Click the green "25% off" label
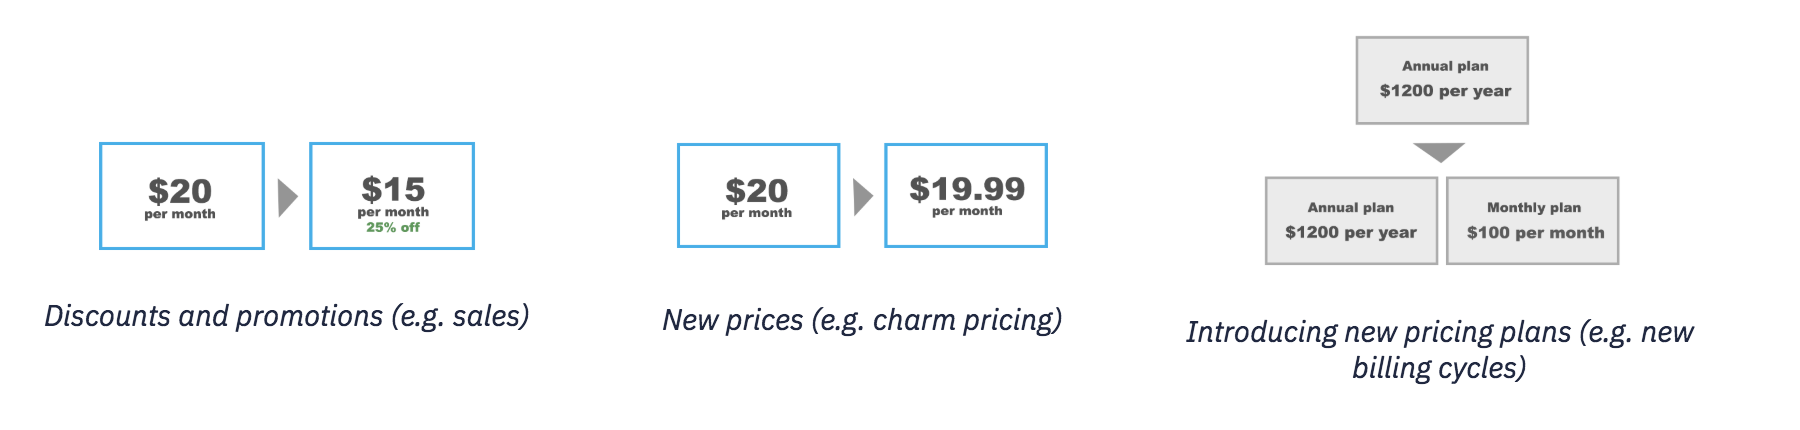This screenshot has height=430, width=1800. [393, 228]
